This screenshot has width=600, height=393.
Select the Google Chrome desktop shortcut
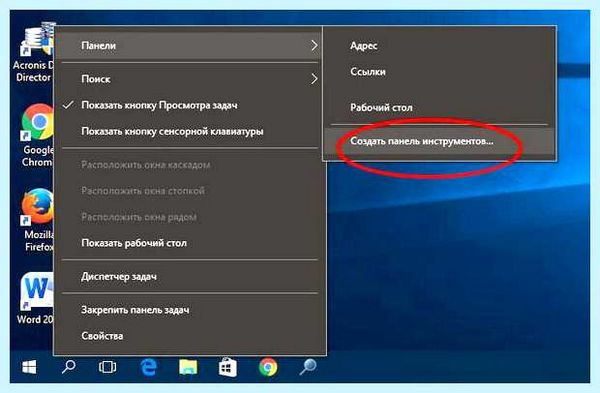click(x=38, y=136)
